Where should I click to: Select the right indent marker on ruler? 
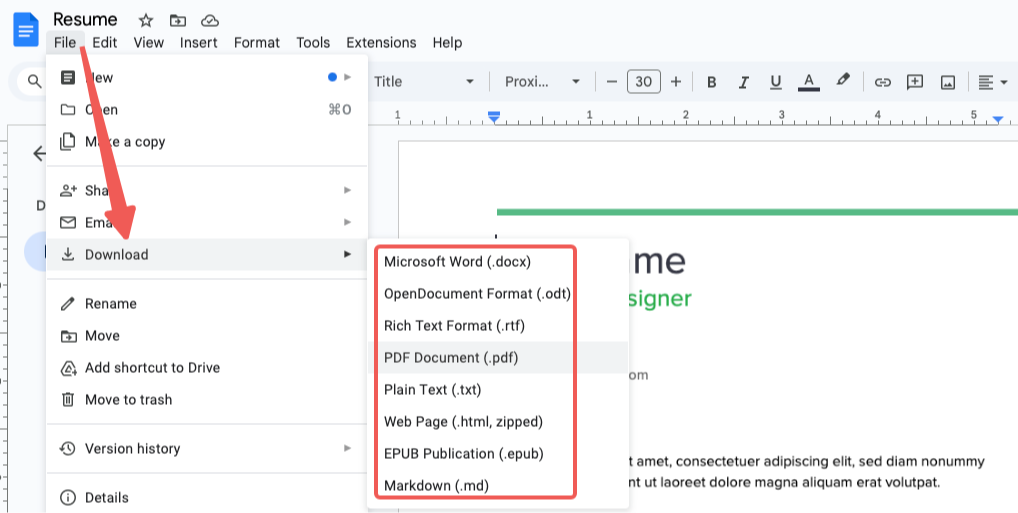998,119
